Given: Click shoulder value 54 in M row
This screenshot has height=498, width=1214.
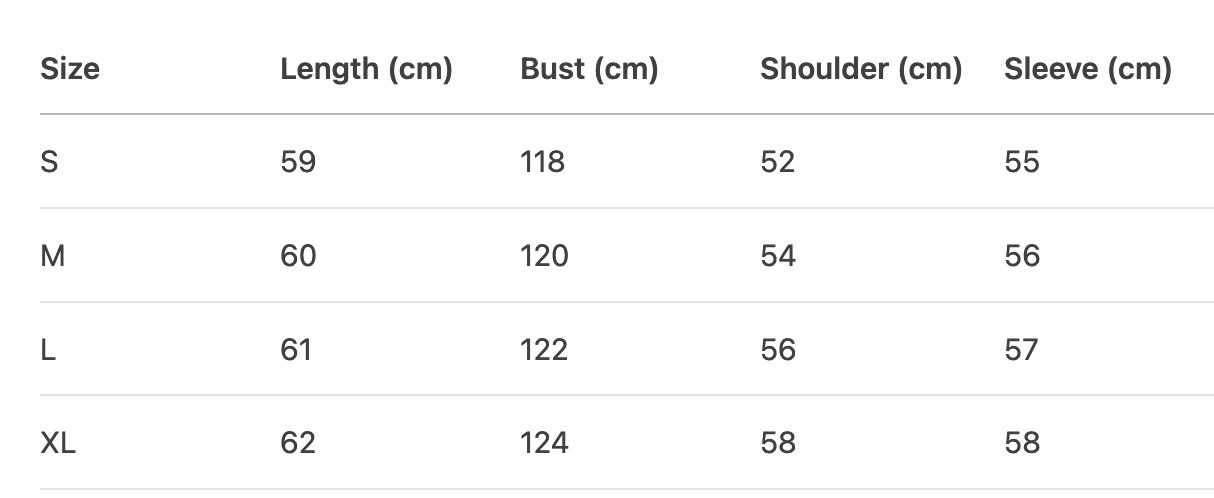Looking at the screenshot, I should [778, 256].
